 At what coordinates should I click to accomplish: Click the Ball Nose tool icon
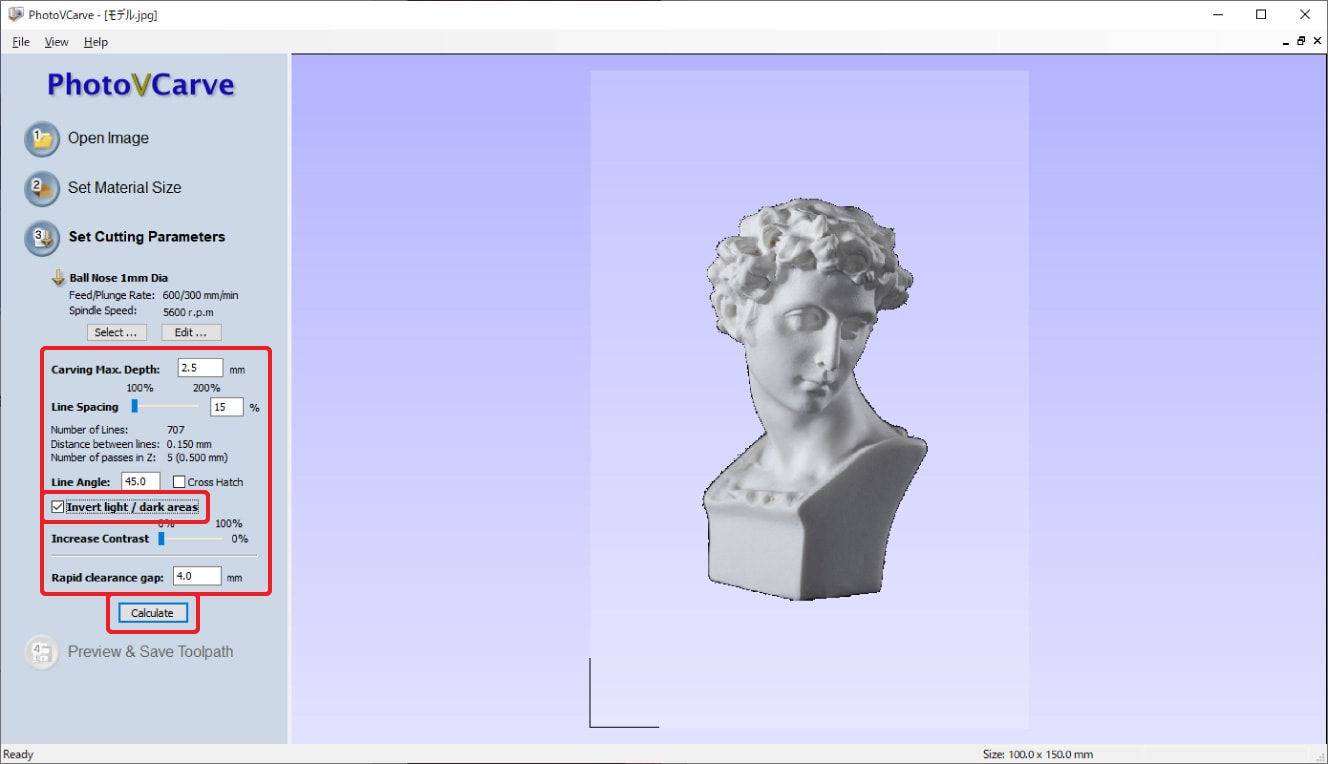point(58,278)
